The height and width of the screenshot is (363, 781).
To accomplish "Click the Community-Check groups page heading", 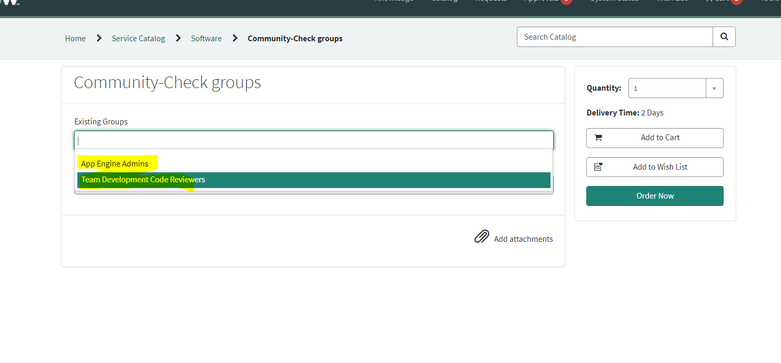I will coord(167,83).
